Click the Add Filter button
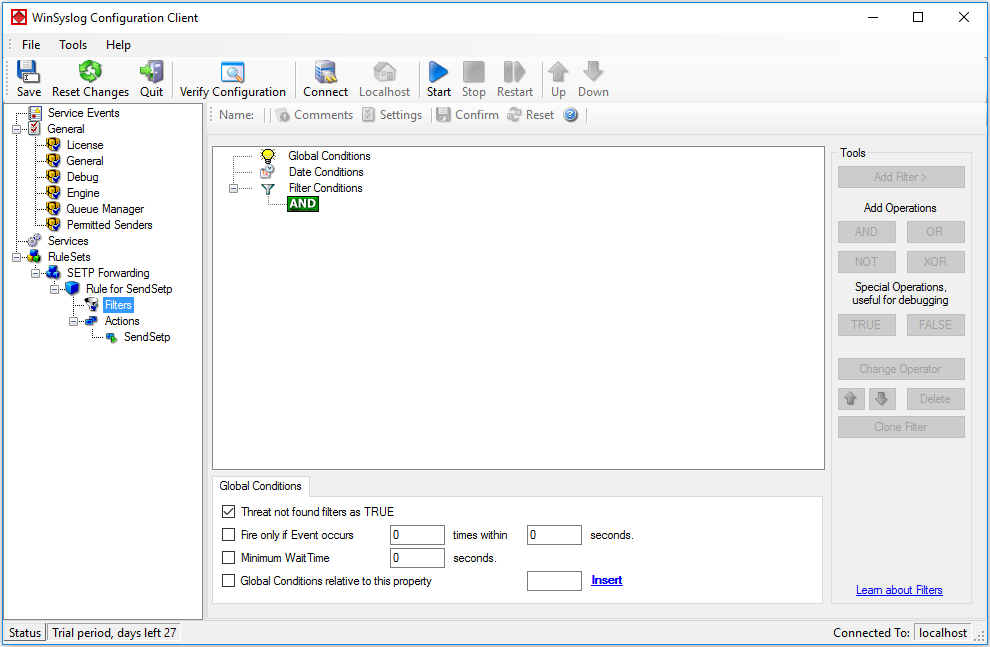This screenshot has height=647, width=990. tap(901, 177)
